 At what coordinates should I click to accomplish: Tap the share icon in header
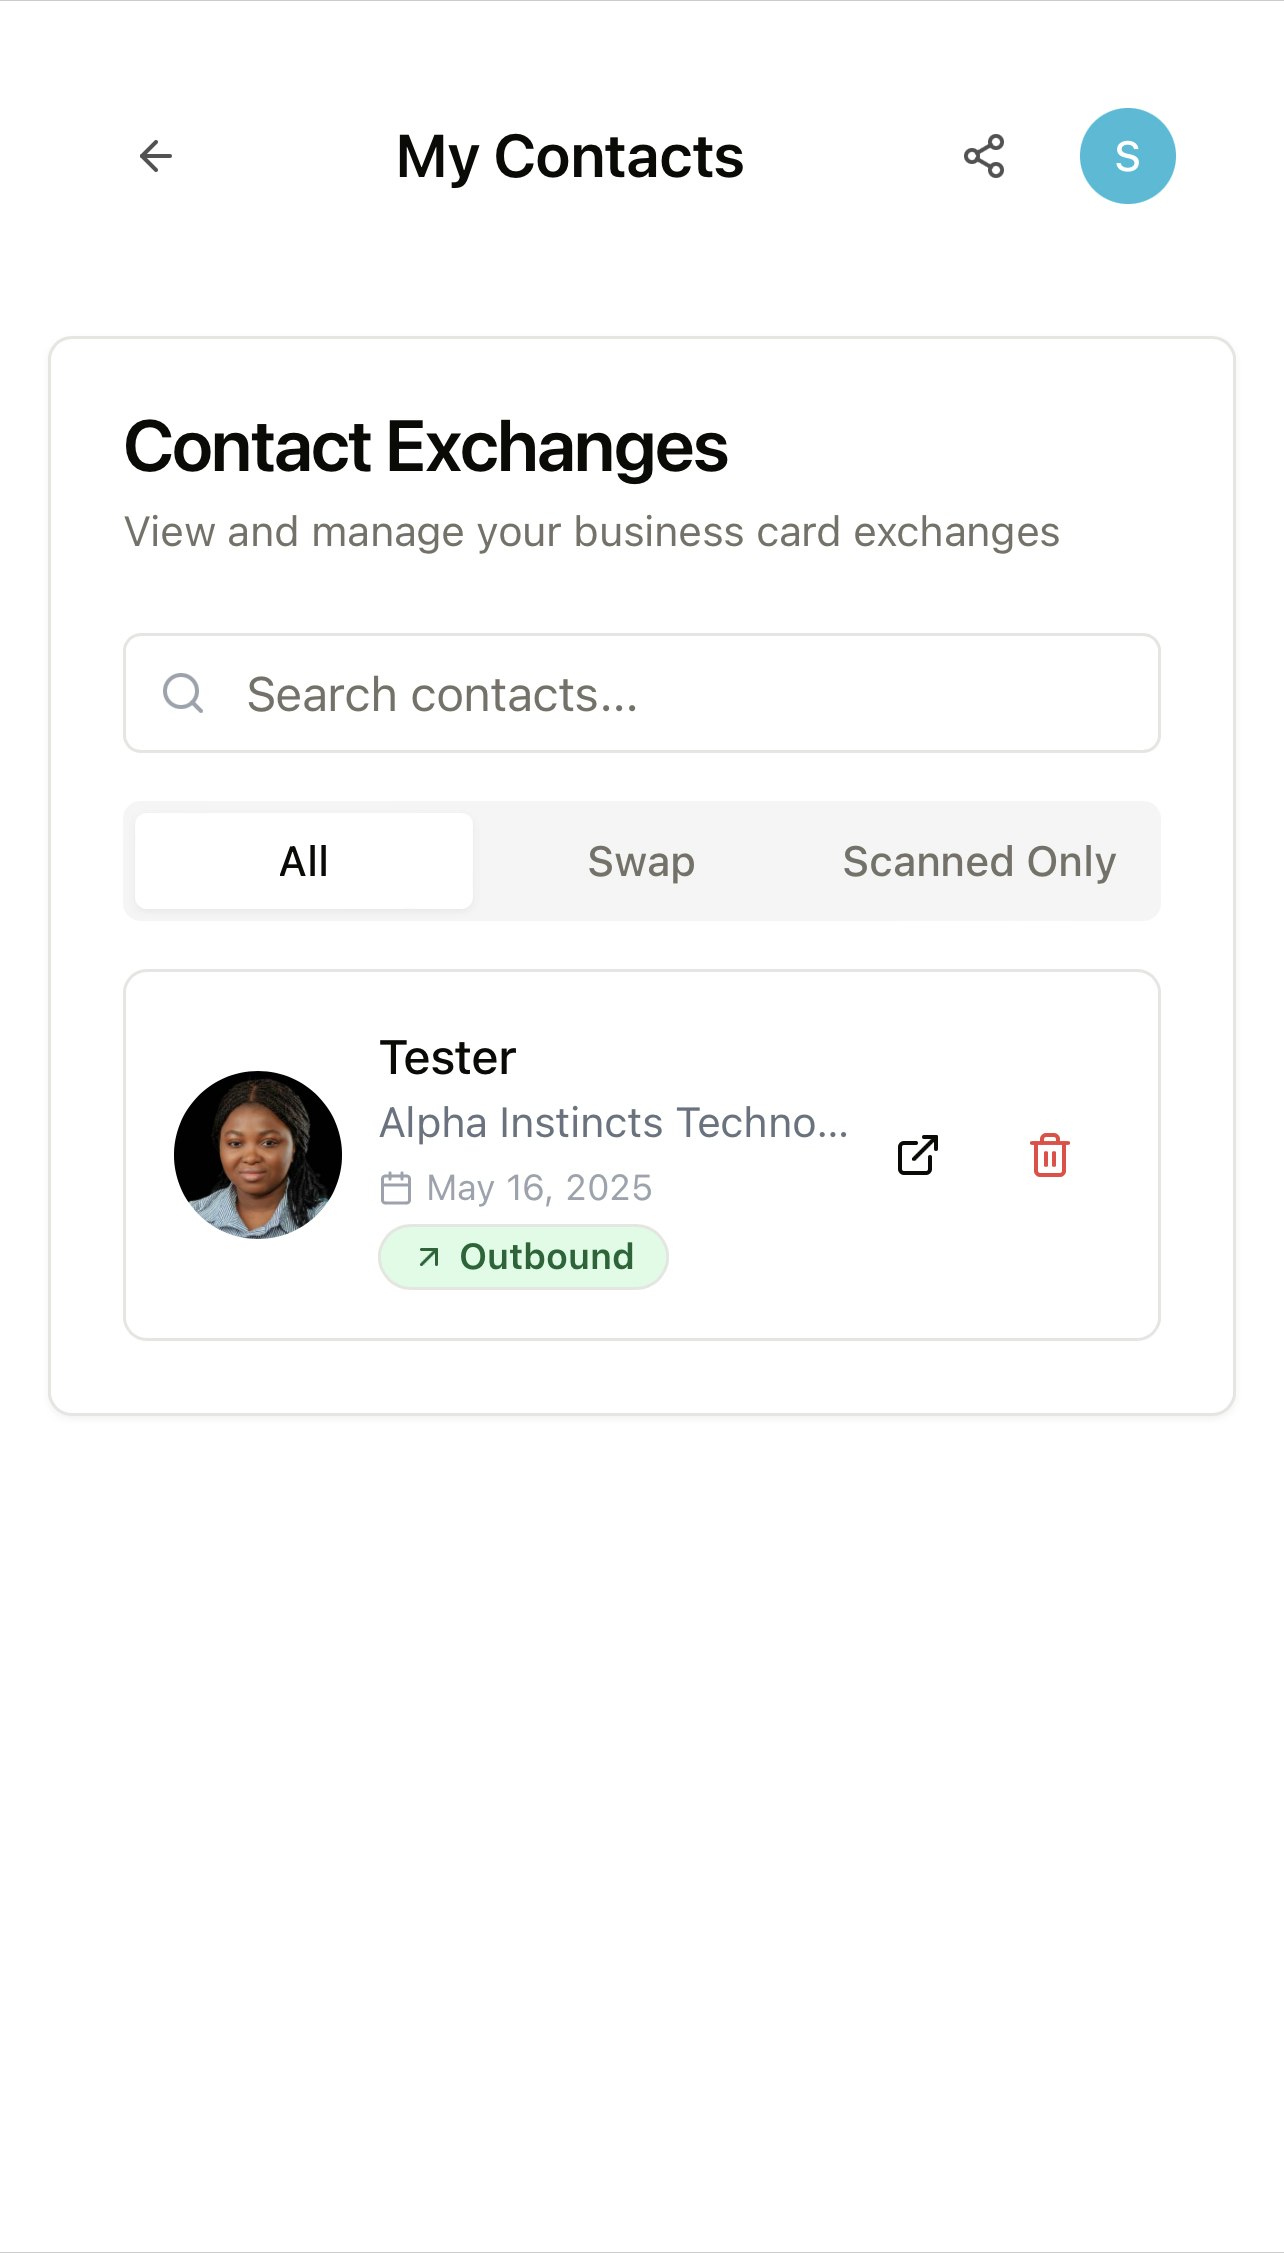click(x=984, y=156)
